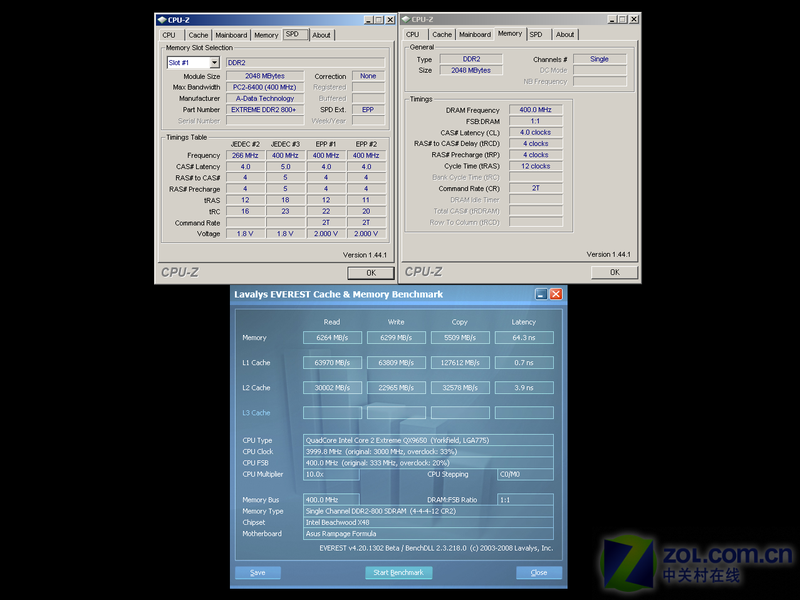
Task: Click the Start Benchmark button
Action: (398, 572)
